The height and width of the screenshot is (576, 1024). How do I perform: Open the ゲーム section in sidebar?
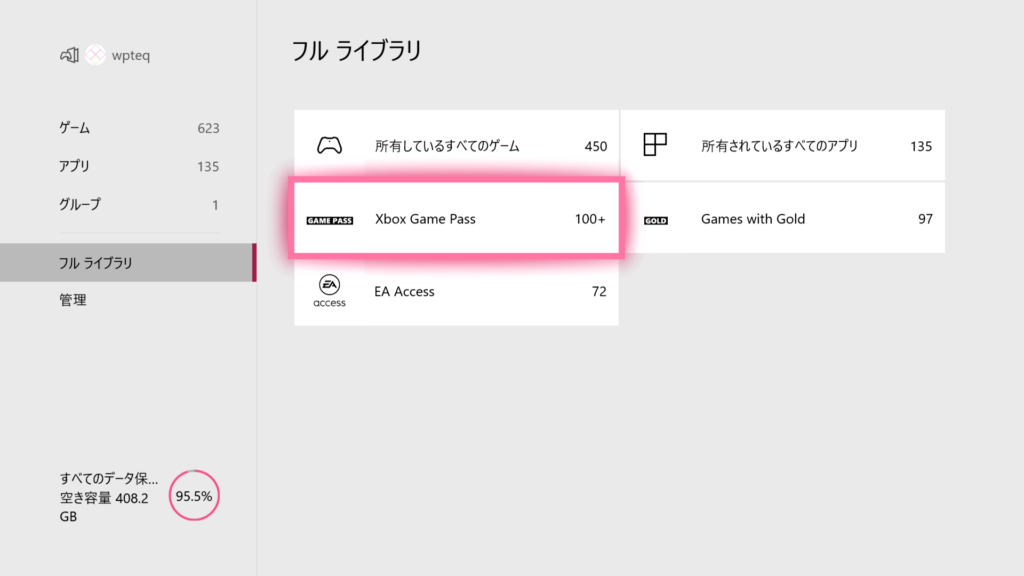(x=139, y=128)
